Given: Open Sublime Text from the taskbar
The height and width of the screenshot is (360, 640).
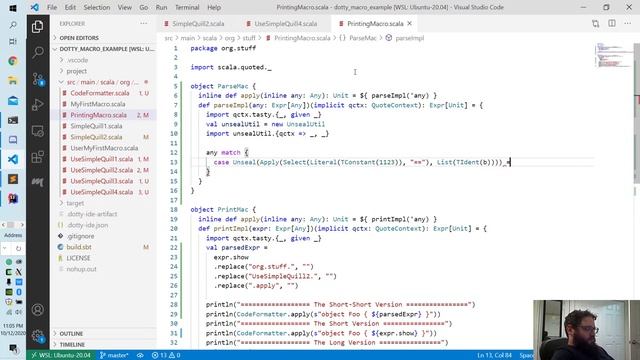Looking at the screenshot, I should click(13, 179).
